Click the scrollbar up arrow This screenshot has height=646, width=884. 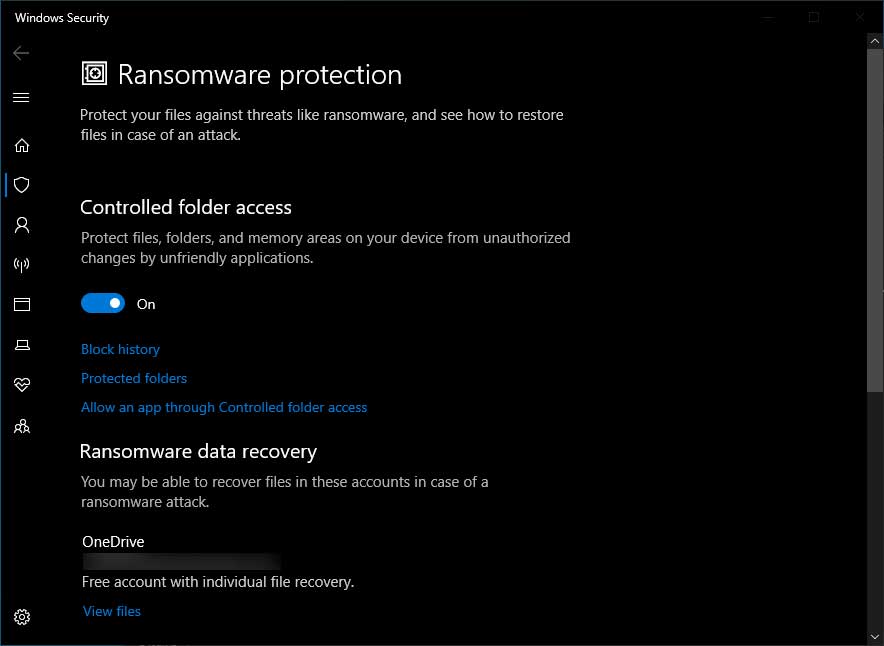point(875,42)
